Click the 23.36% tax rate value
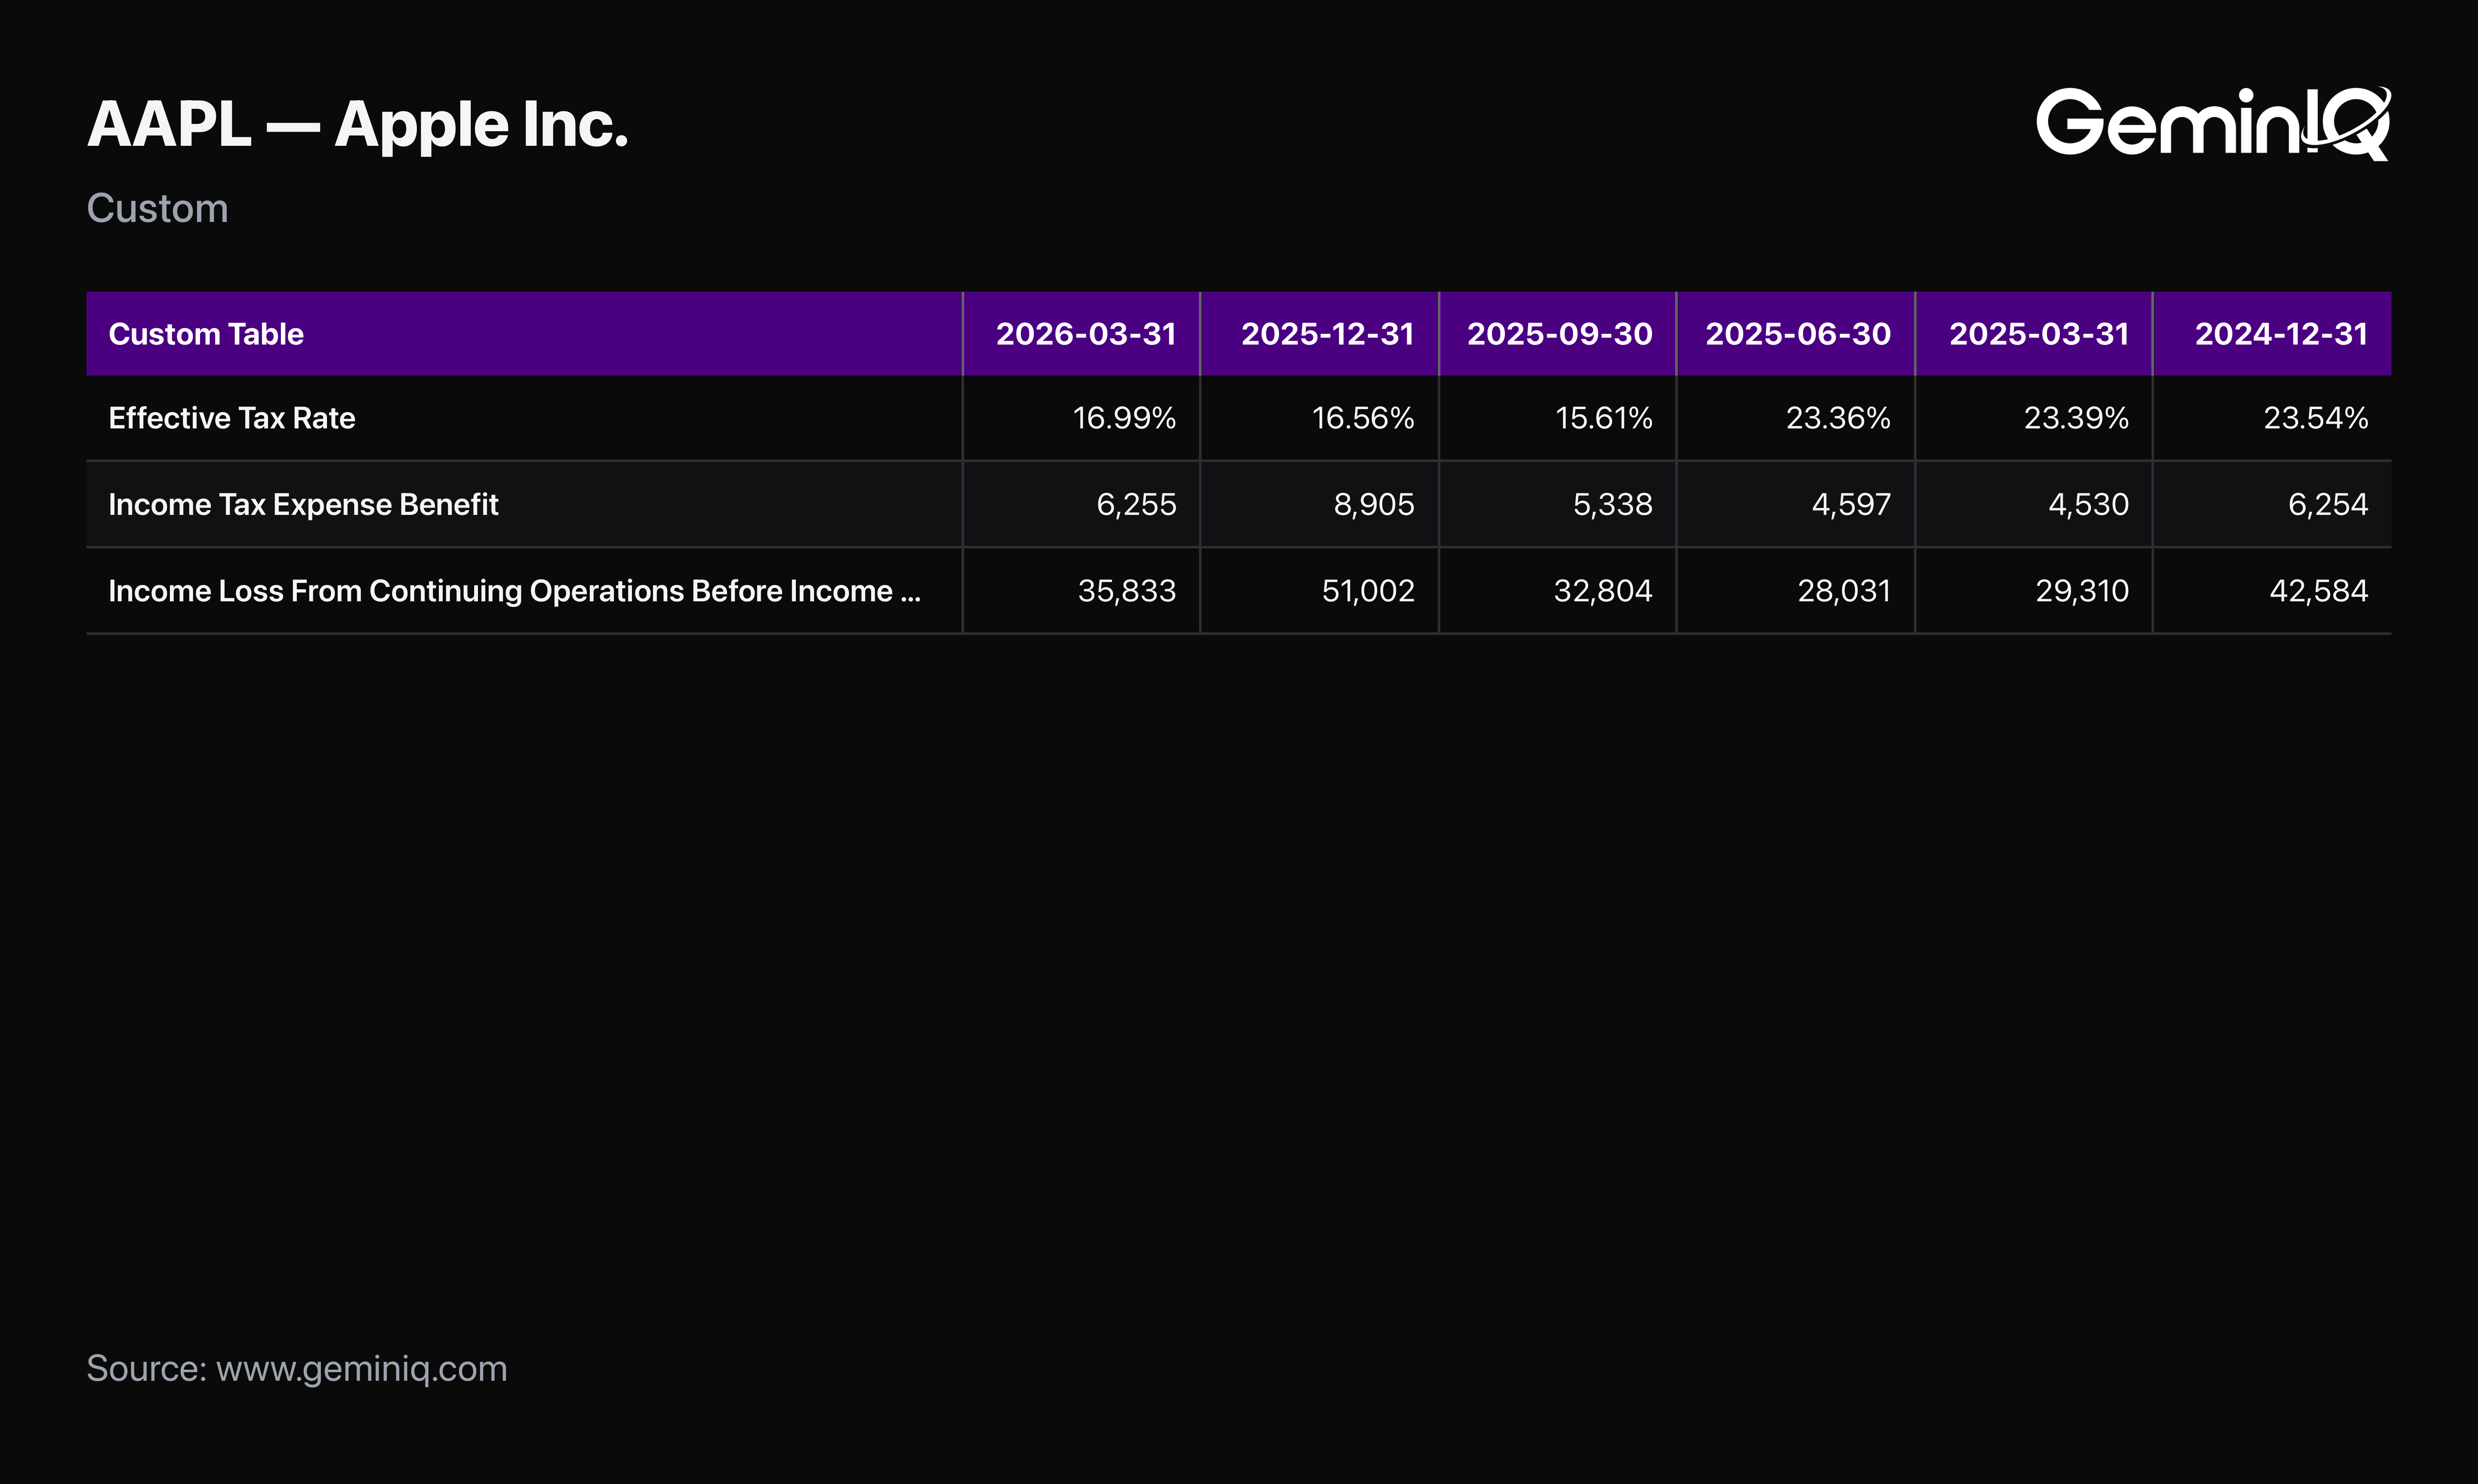Screen dimensions: 2478x1484 tap(1838, 418)
